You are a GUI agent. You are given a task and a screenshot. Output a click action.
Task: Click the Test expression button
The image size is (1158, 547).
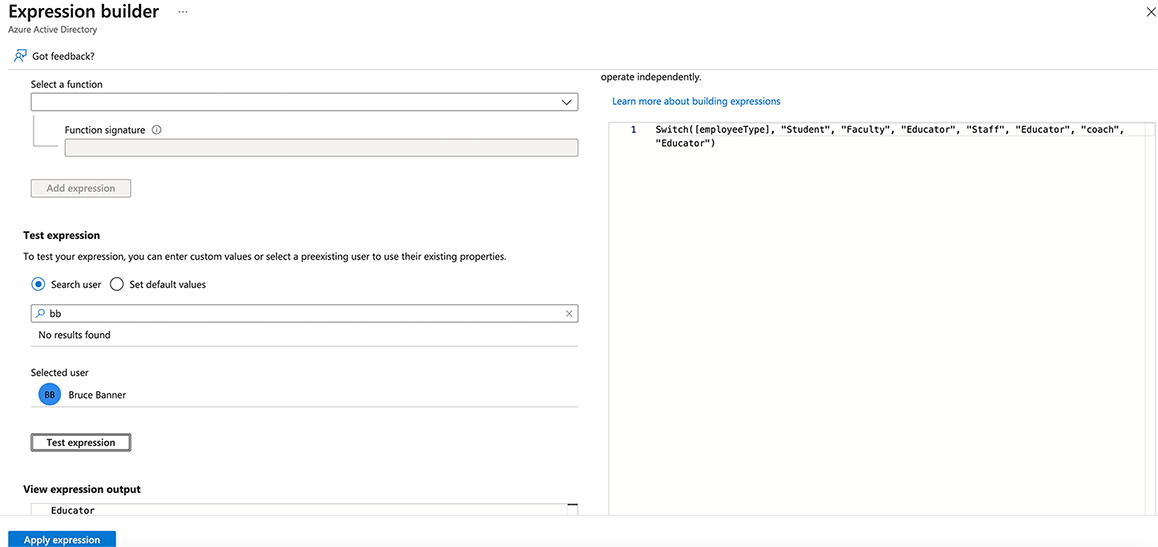[x=81, y=442]
